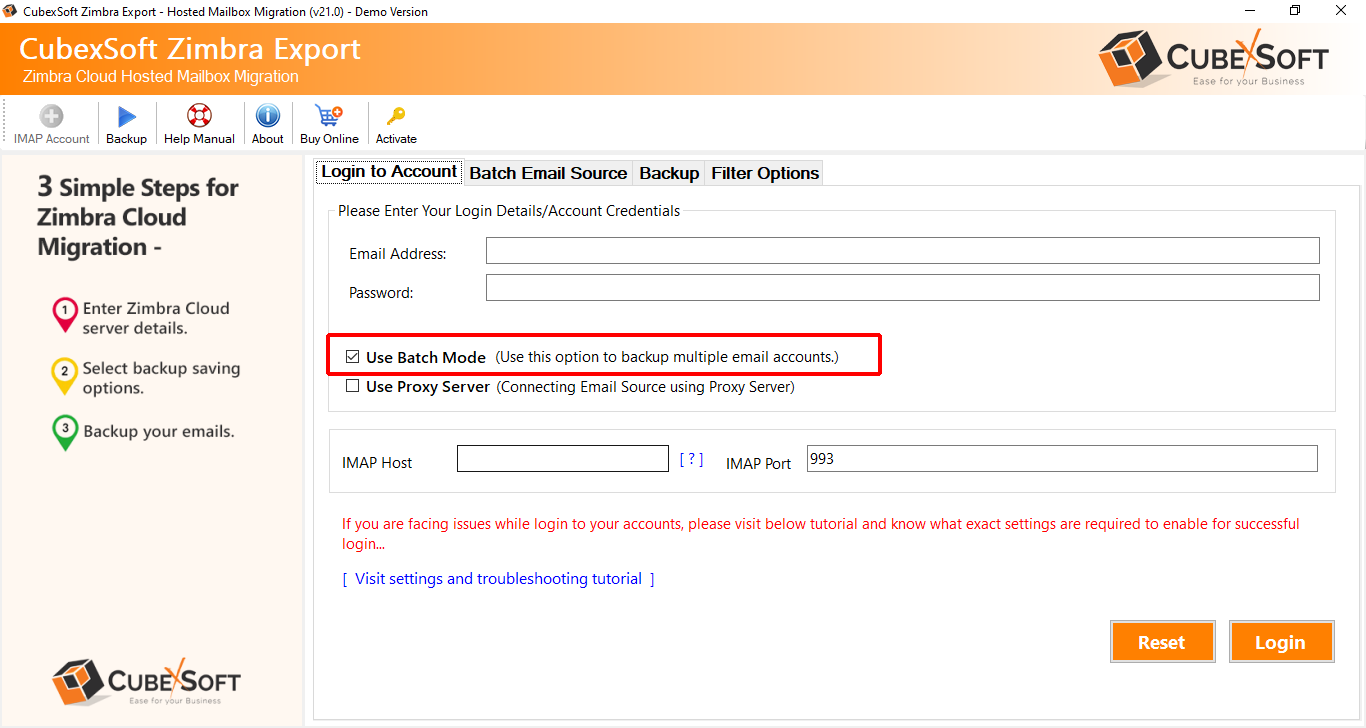Click 'Select backup saving options.' text
This screenshot has width=1366, height=728.
[x=161, y=378]
